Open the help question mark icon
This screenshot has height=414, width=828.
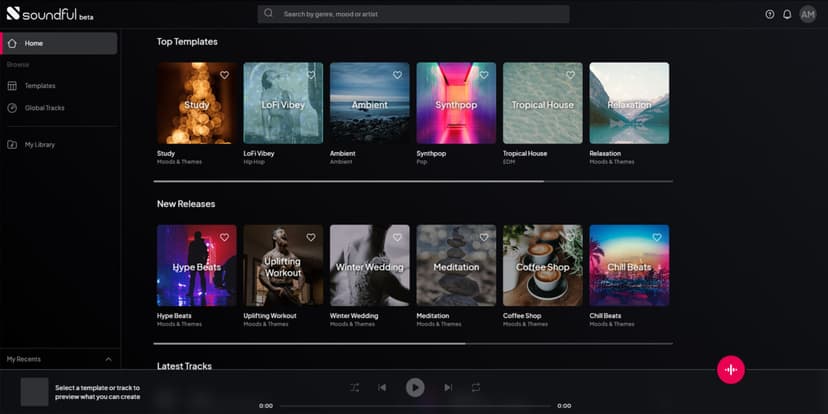tap(769, 14)
